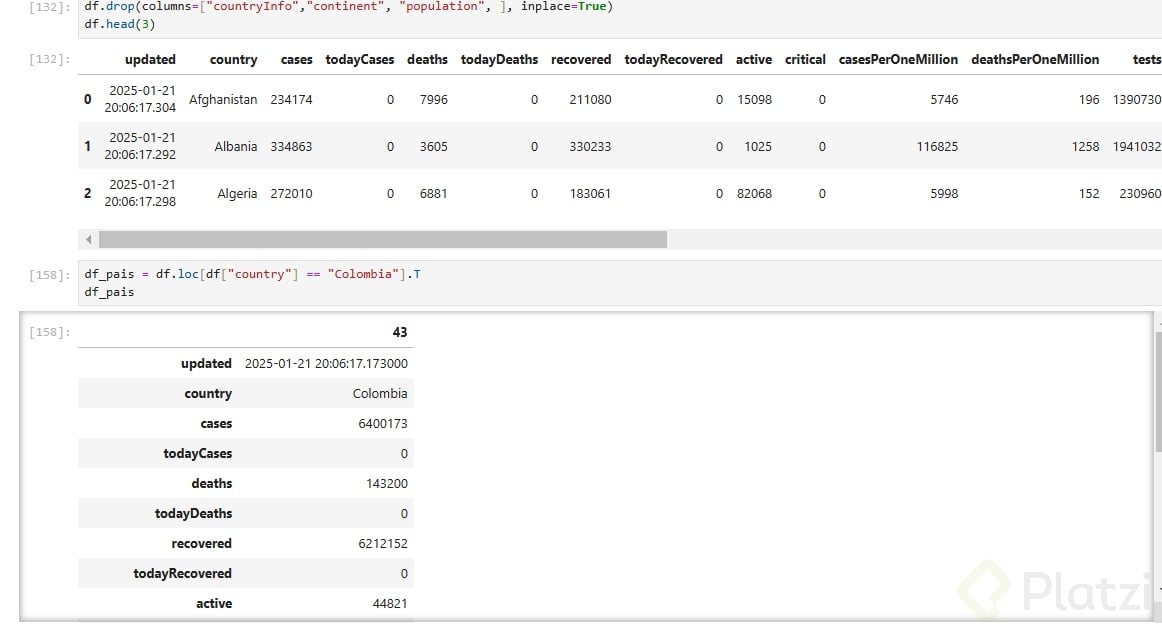Screen dimensions: 1162x630
Task: Click 'todayCases' row label in Colombia table
Action: (198, 454)
